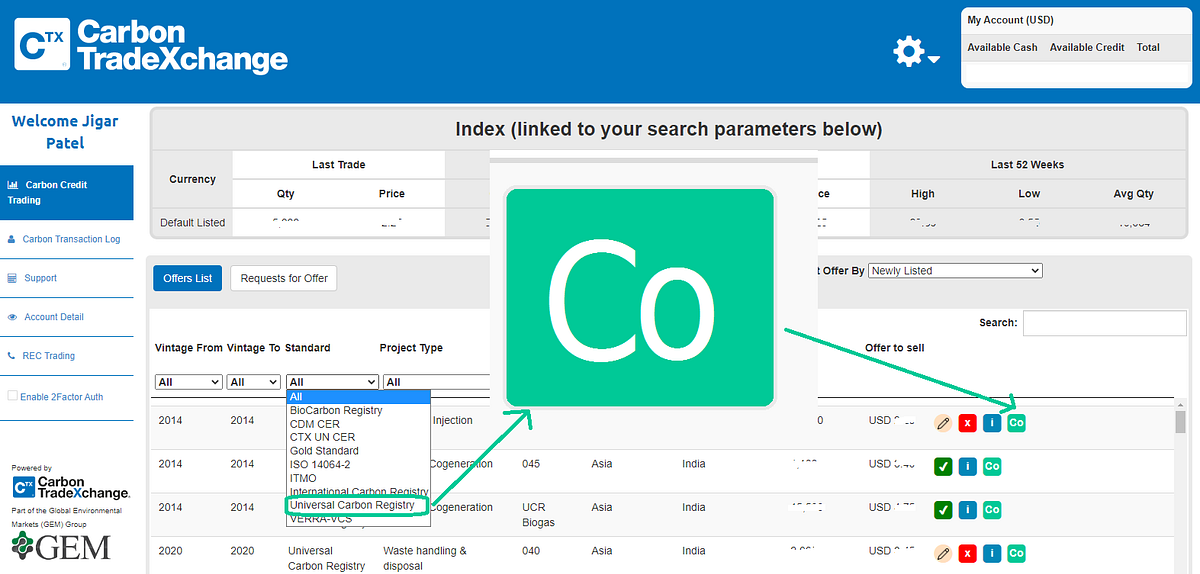Click the Welcome Jigar Patel heading
This screenshot has width=1200, height=574.
tap(65, 132)
